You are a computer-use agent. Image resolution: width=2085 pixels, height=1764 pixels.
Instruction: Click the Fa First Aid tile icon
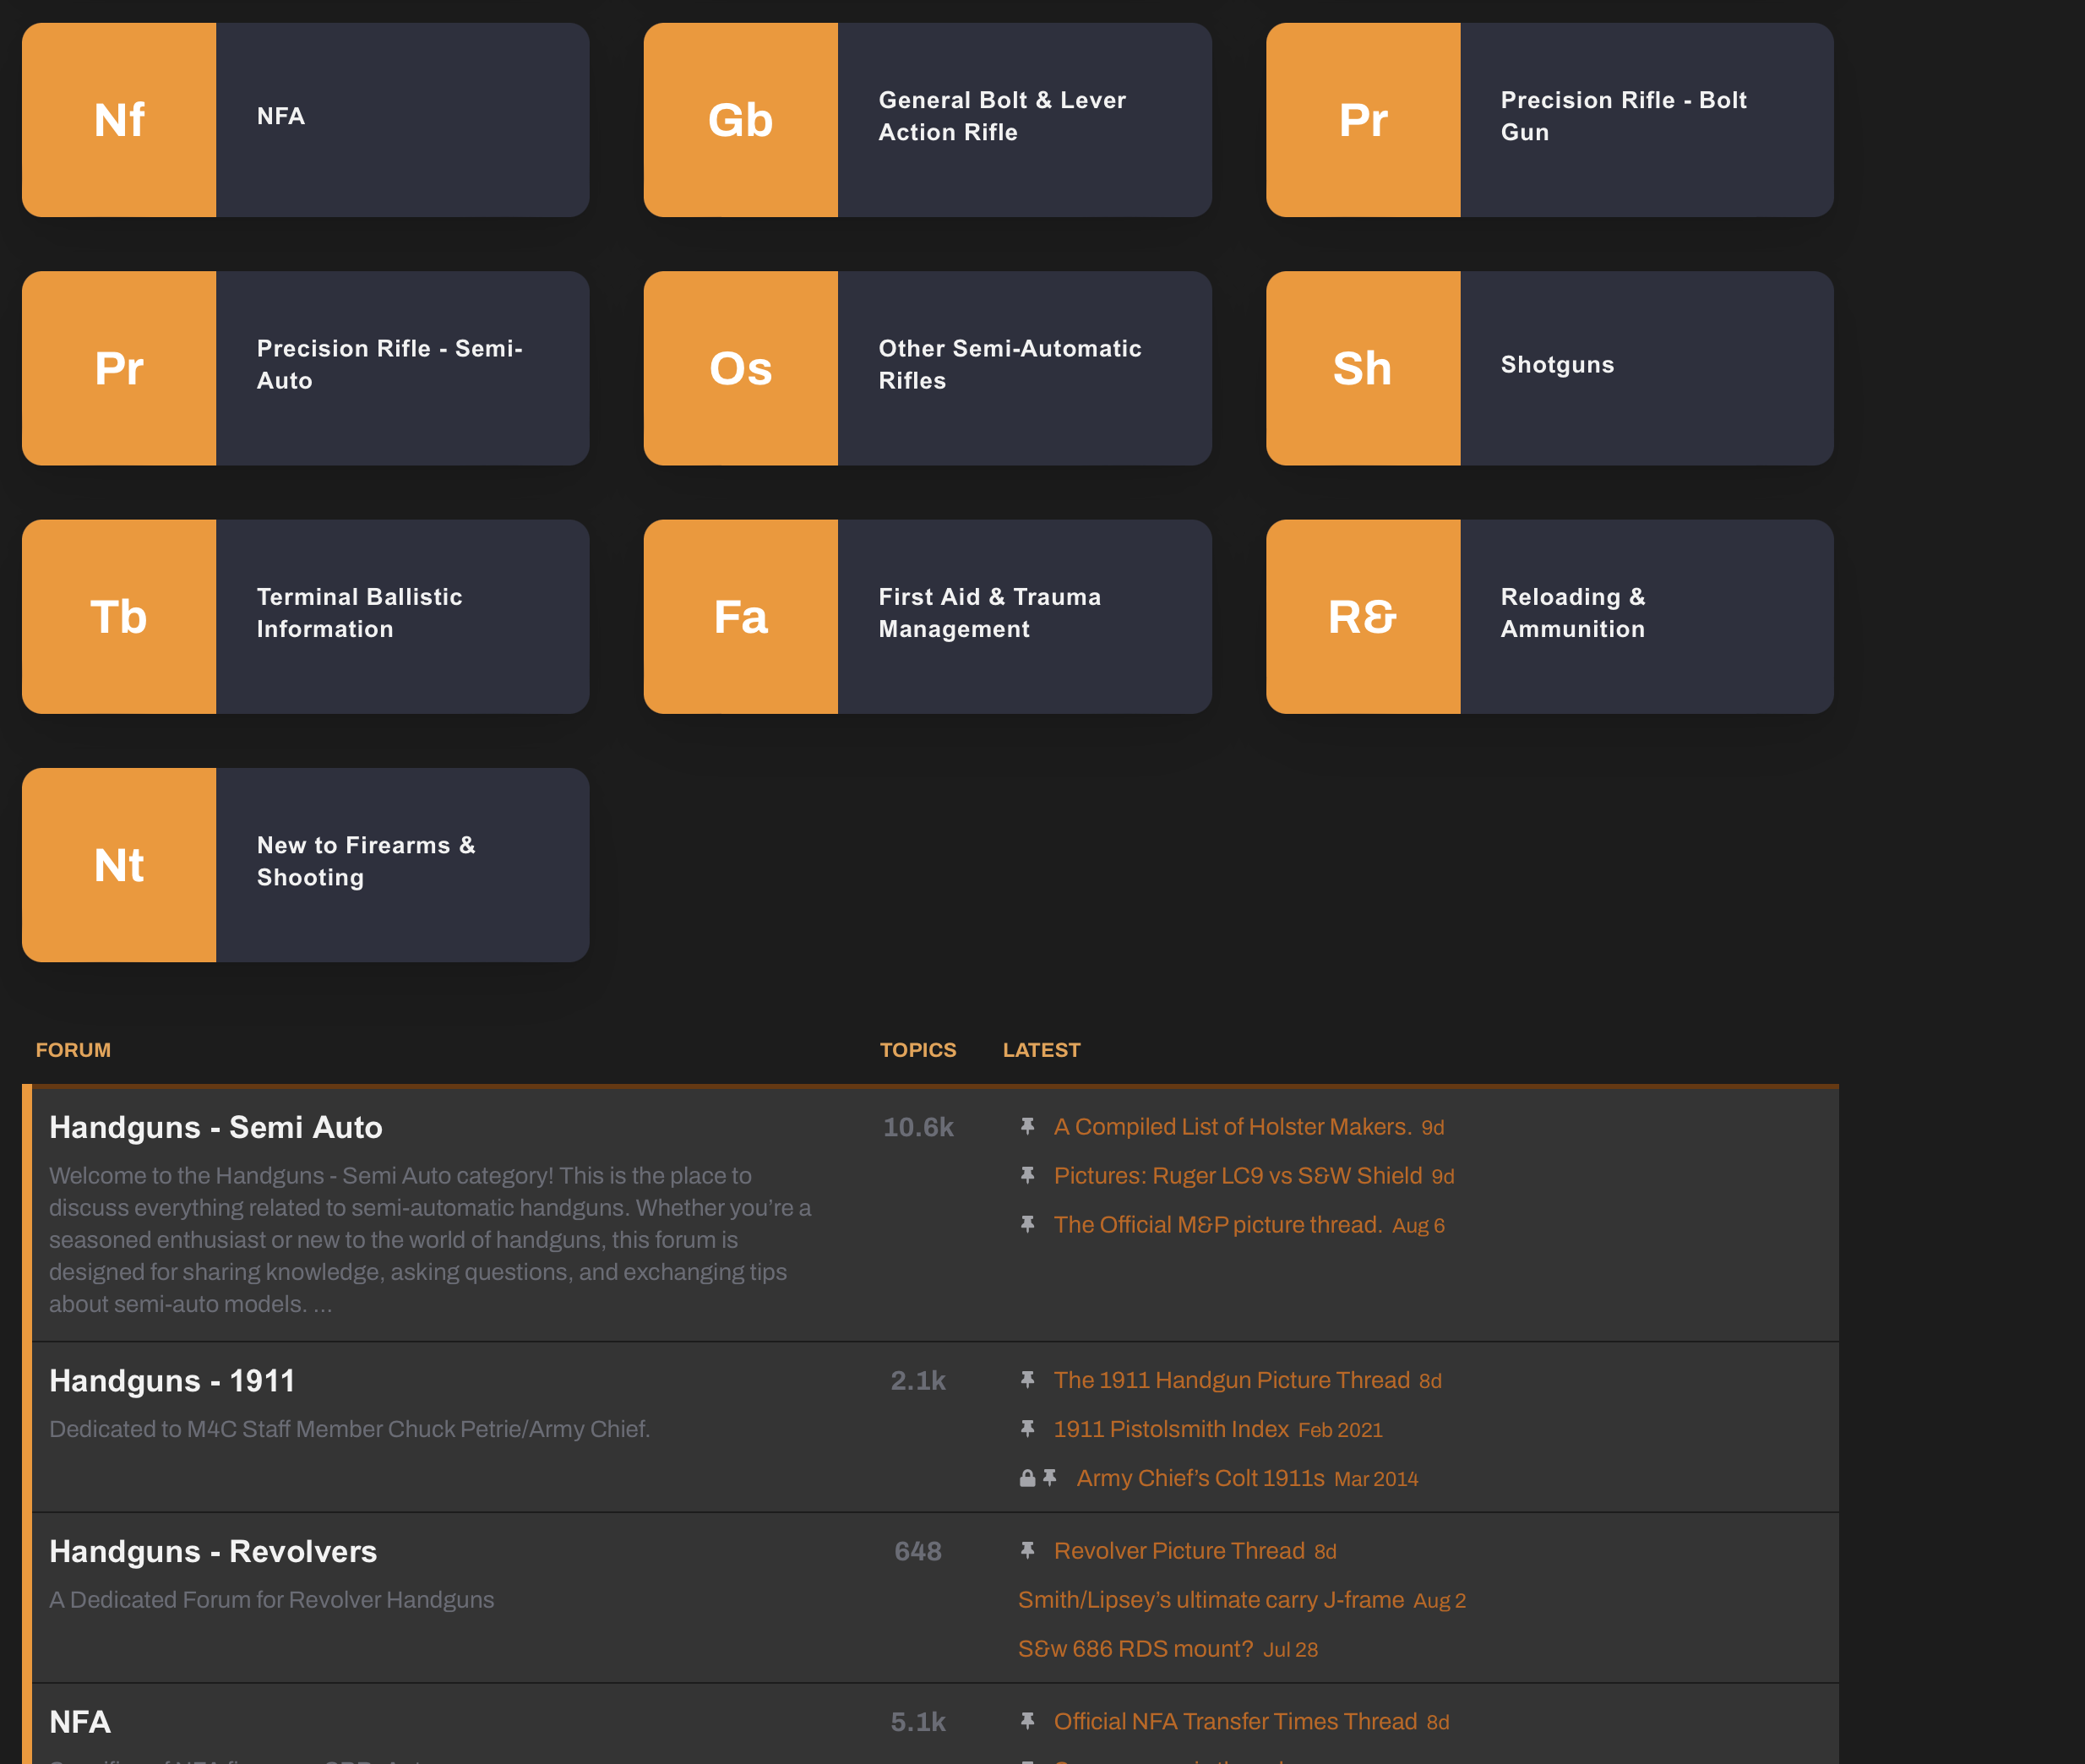[x=740, y=616]
